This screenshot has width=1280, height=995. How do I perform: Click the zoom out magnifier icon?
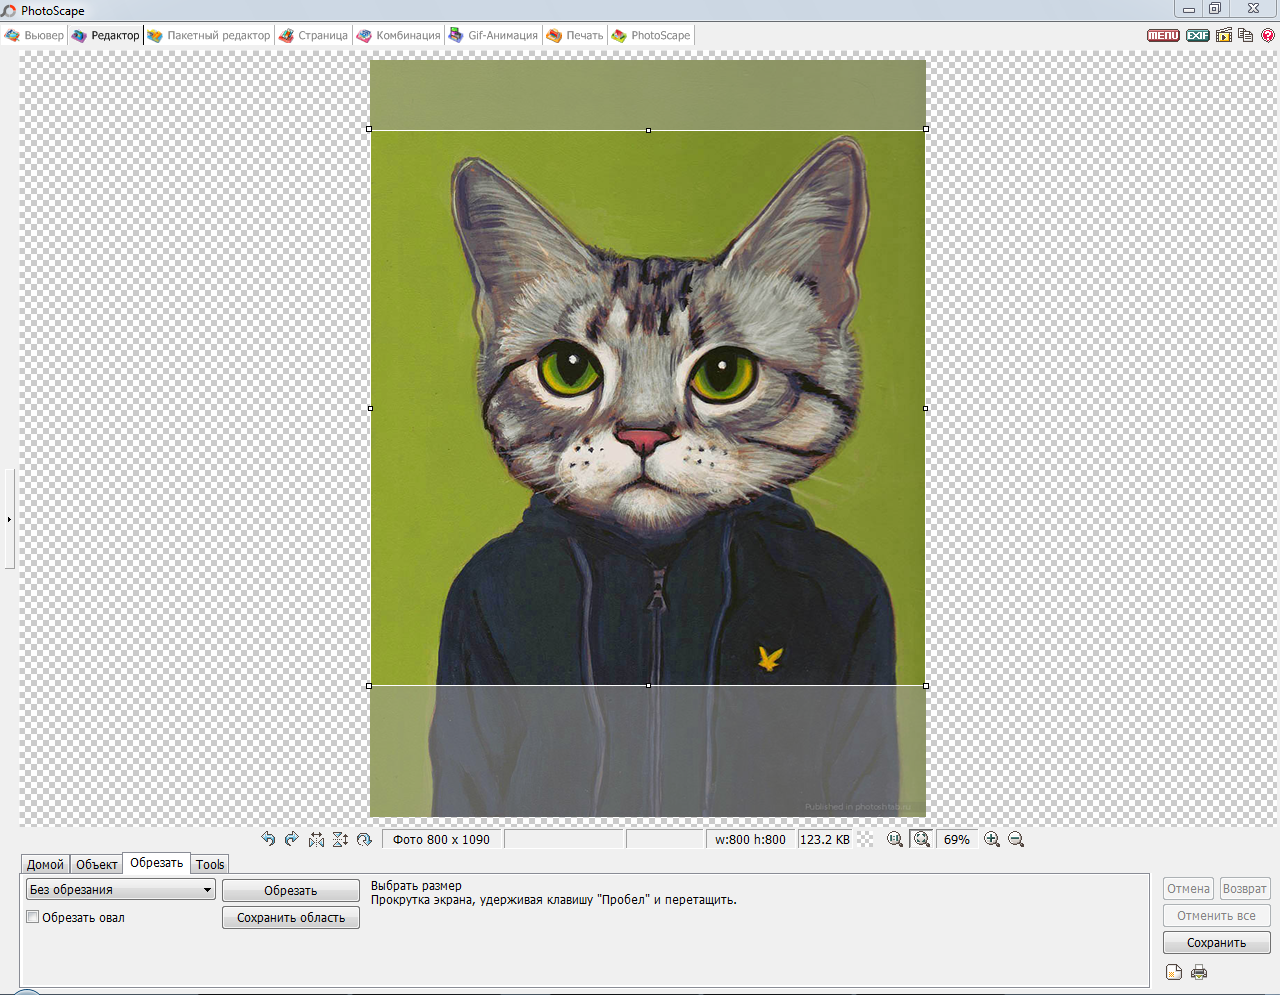click(x=1016, y=839)
